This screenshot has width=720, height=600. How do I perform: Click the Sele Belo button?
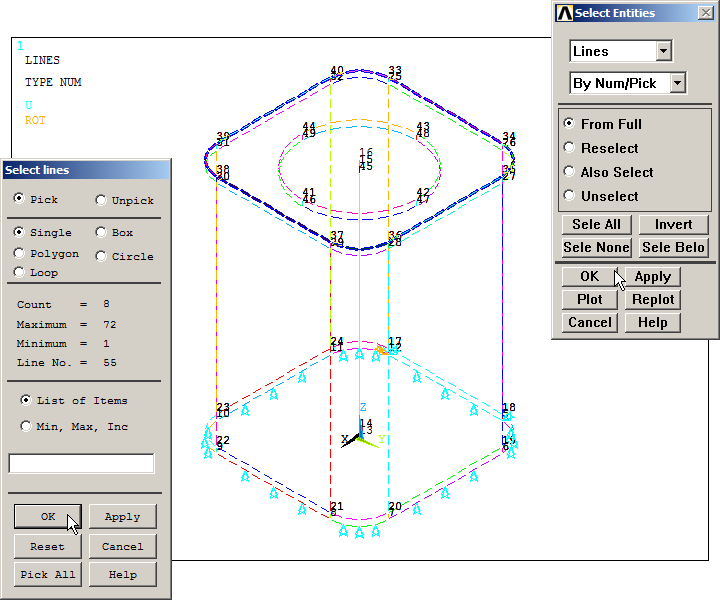(x=673, y=247)
